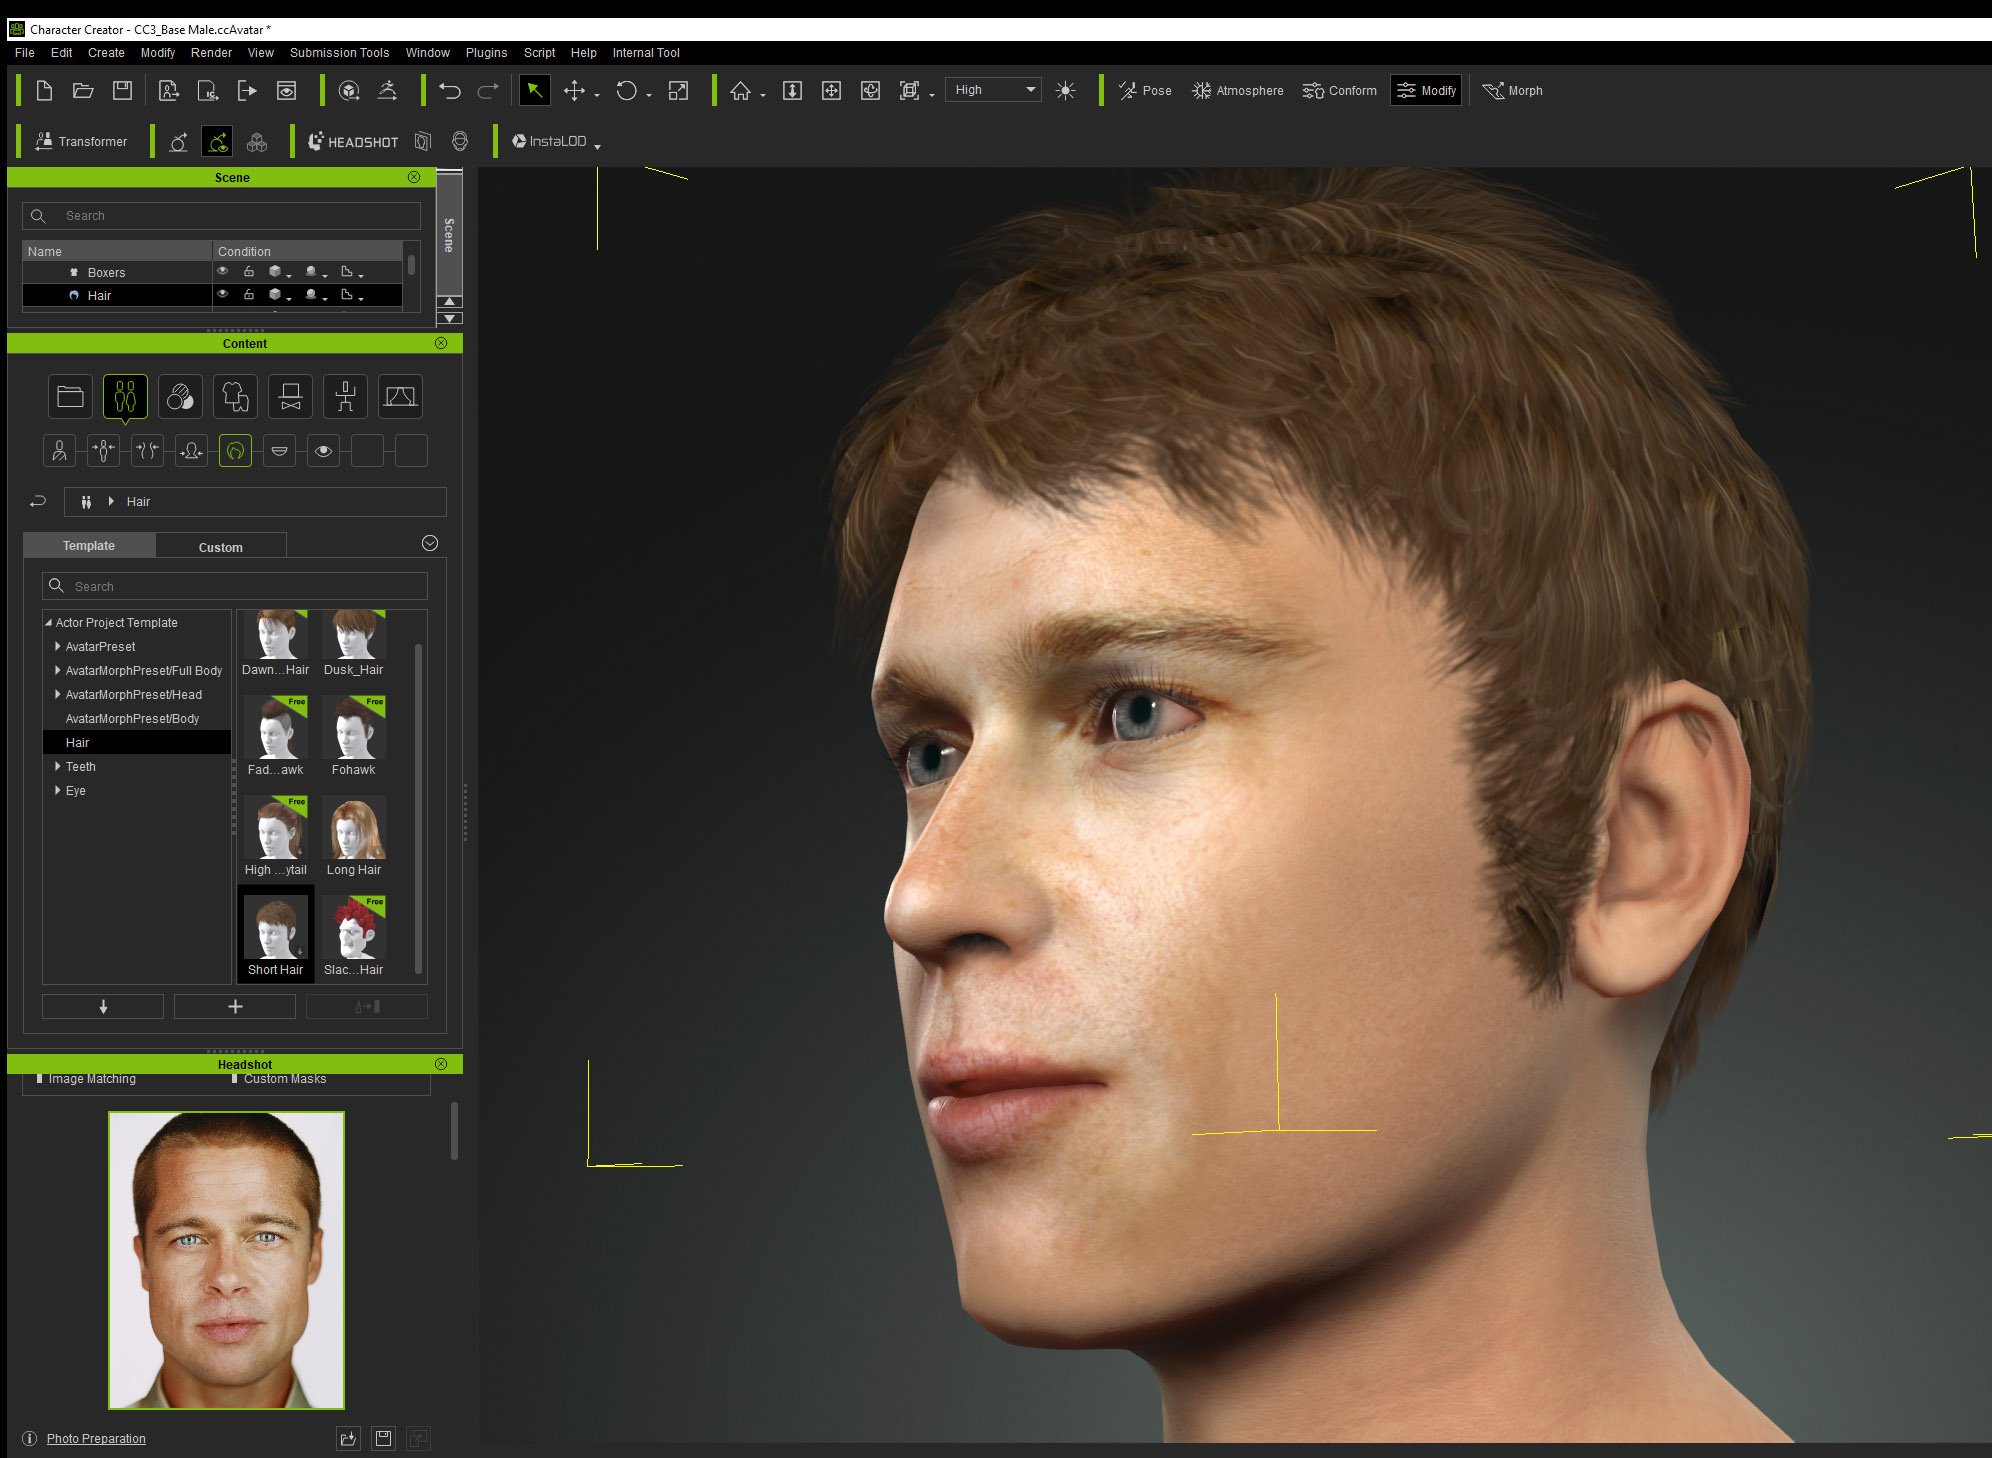This screenshot has height=1458, width=1992.
Task: Toggle the lock icon for Boxers
Action: tap(249, 272)
